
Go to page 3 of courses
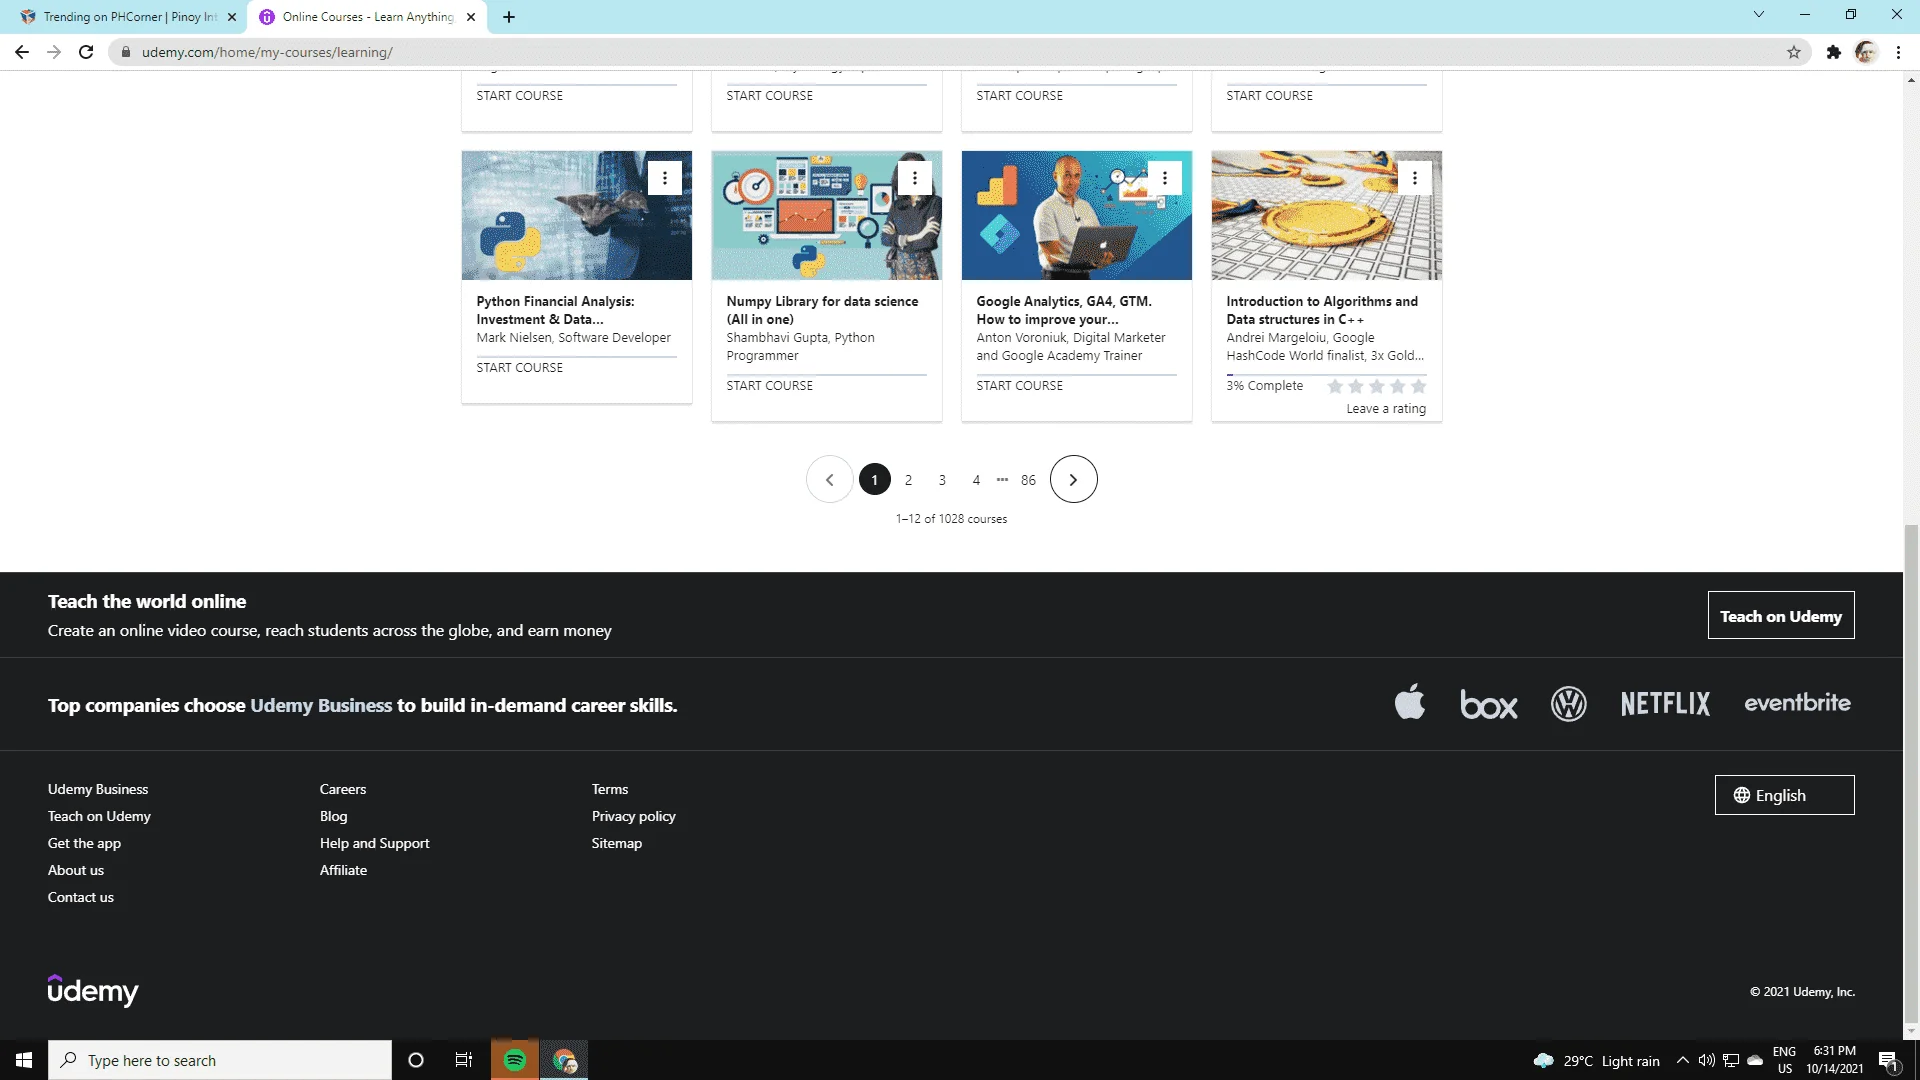[x=942, y=480]
